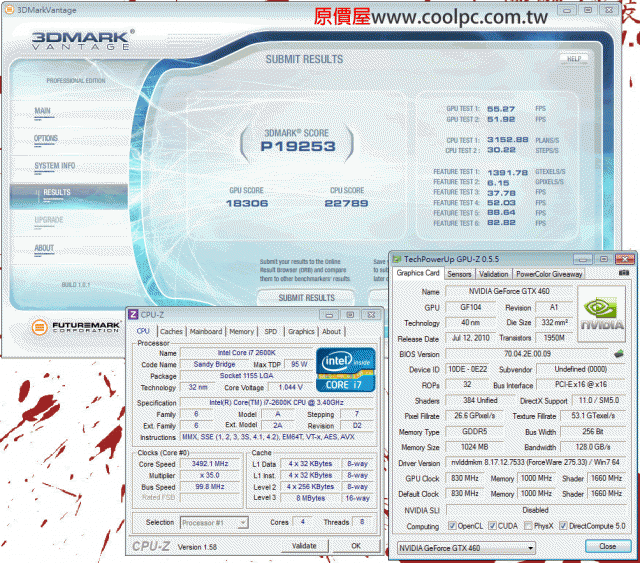The width and height of the screenshot is (640, 563).
Task: Click the CPU score 22789
Action: tap(346, 203)
